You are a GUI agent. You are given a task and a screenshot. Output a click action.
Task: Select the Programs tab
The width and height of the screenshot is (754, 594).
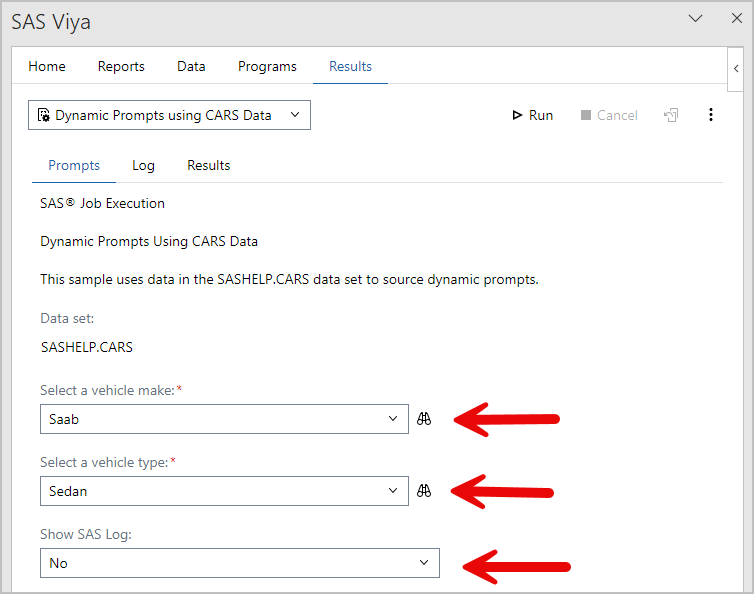267,66
